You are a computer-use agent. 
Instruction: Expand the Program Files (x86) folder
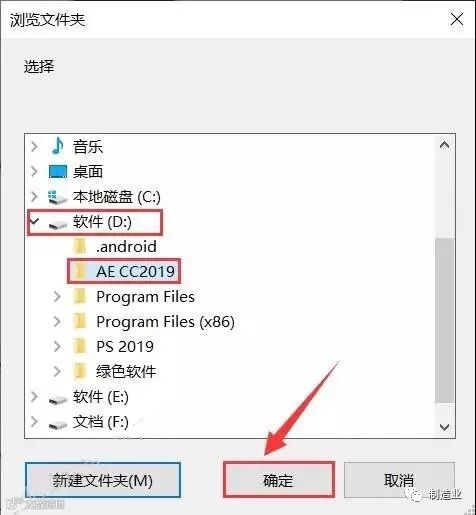point(57,321)
